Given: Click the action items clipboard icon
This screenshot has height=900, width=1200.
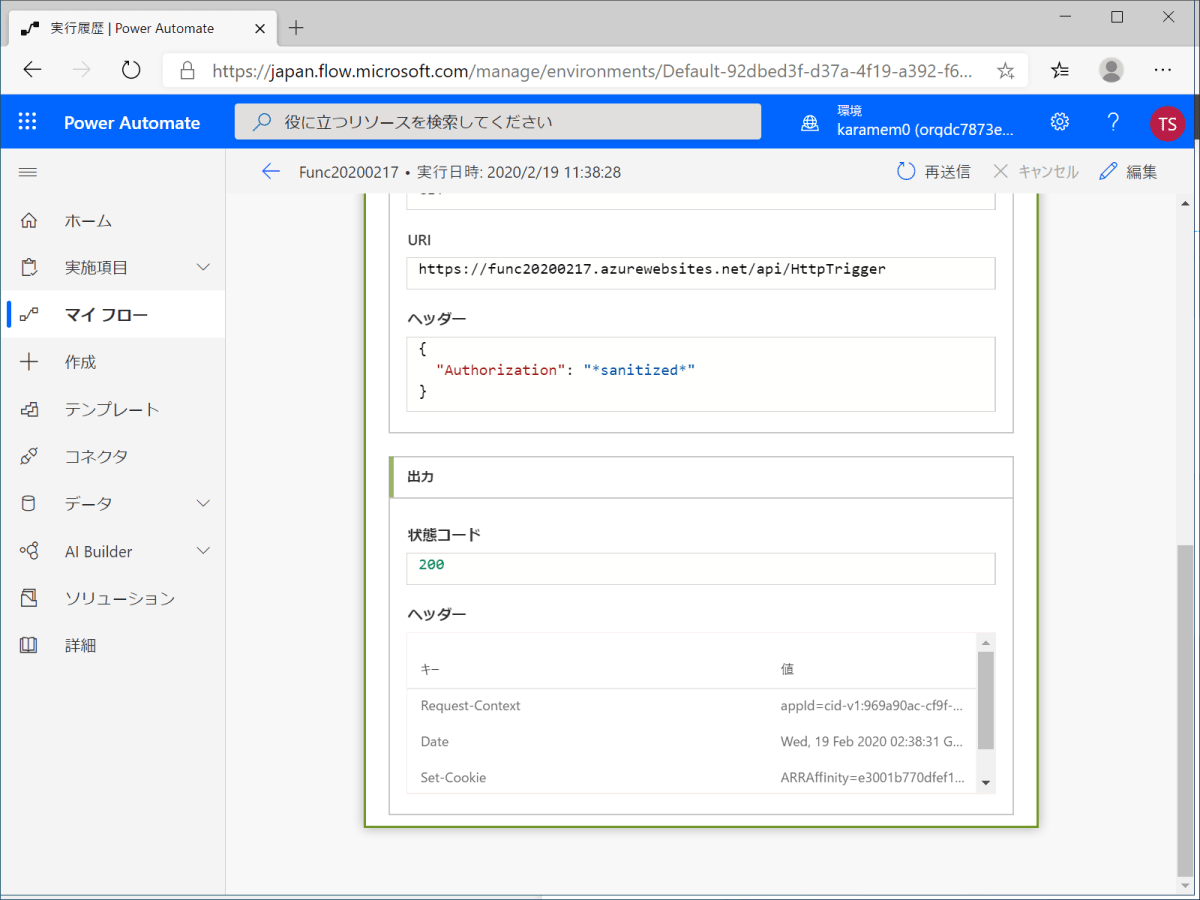Looking at the screenshot, I should (29, 268).
